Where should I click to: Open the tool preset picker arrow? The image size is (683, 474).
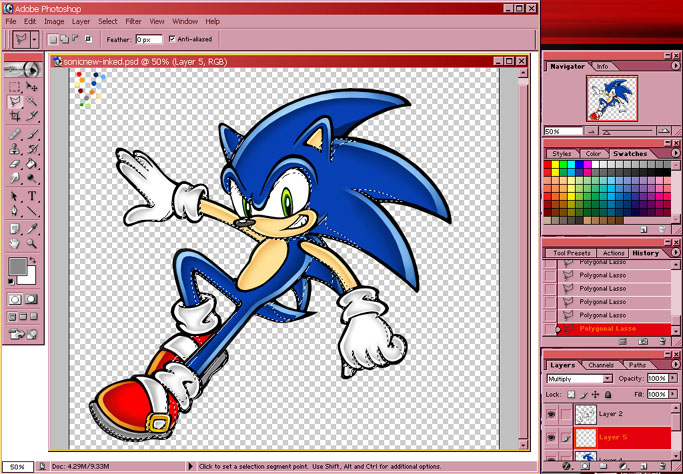pyautogui.click(x=34, y=40)
